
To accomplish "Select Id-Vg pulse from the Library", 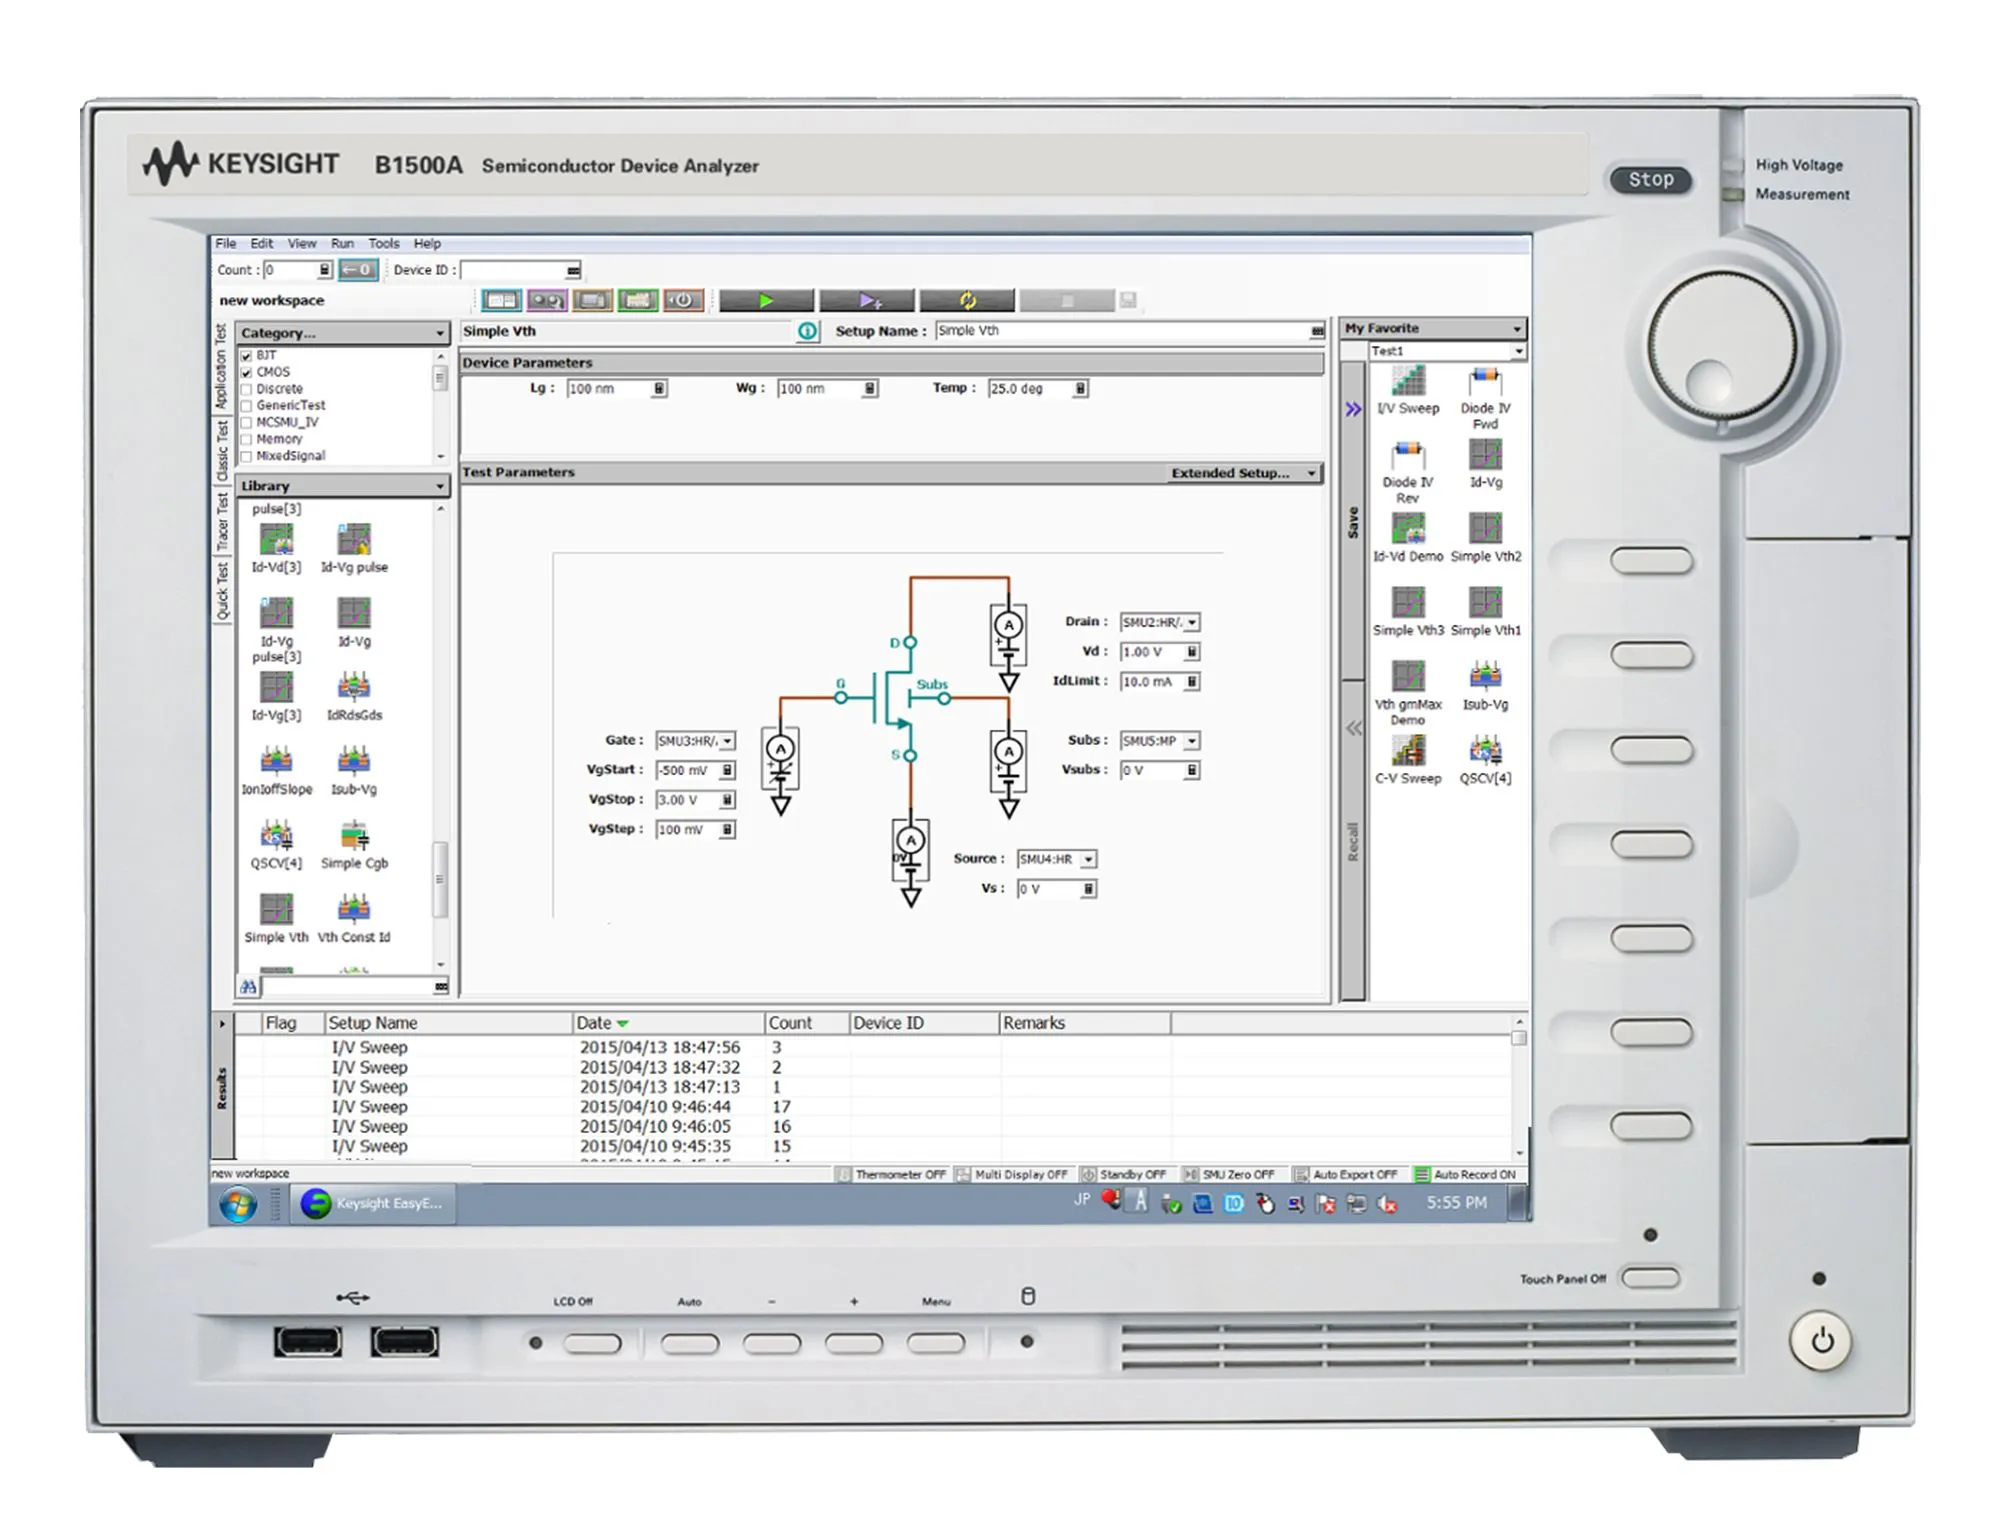I will [352, 540].
